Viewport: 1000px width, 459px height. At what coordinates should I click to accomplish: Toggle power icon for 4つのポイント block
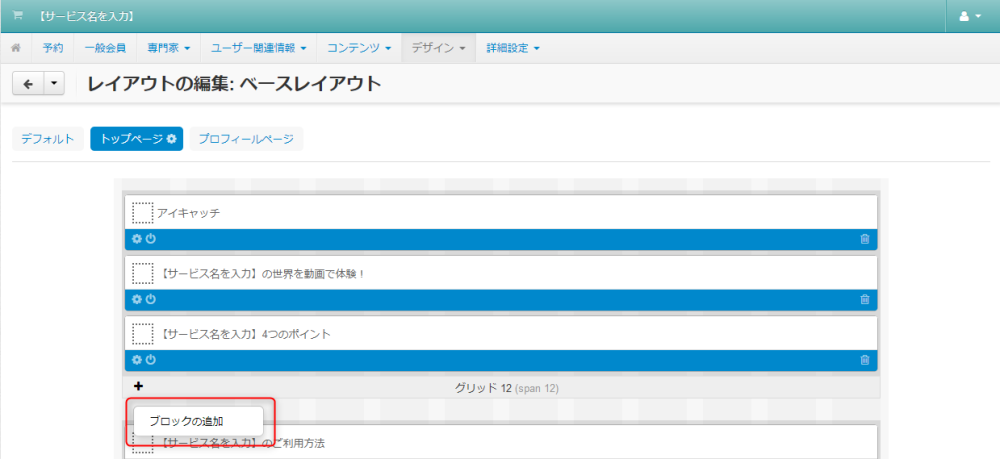click(151, 360)
